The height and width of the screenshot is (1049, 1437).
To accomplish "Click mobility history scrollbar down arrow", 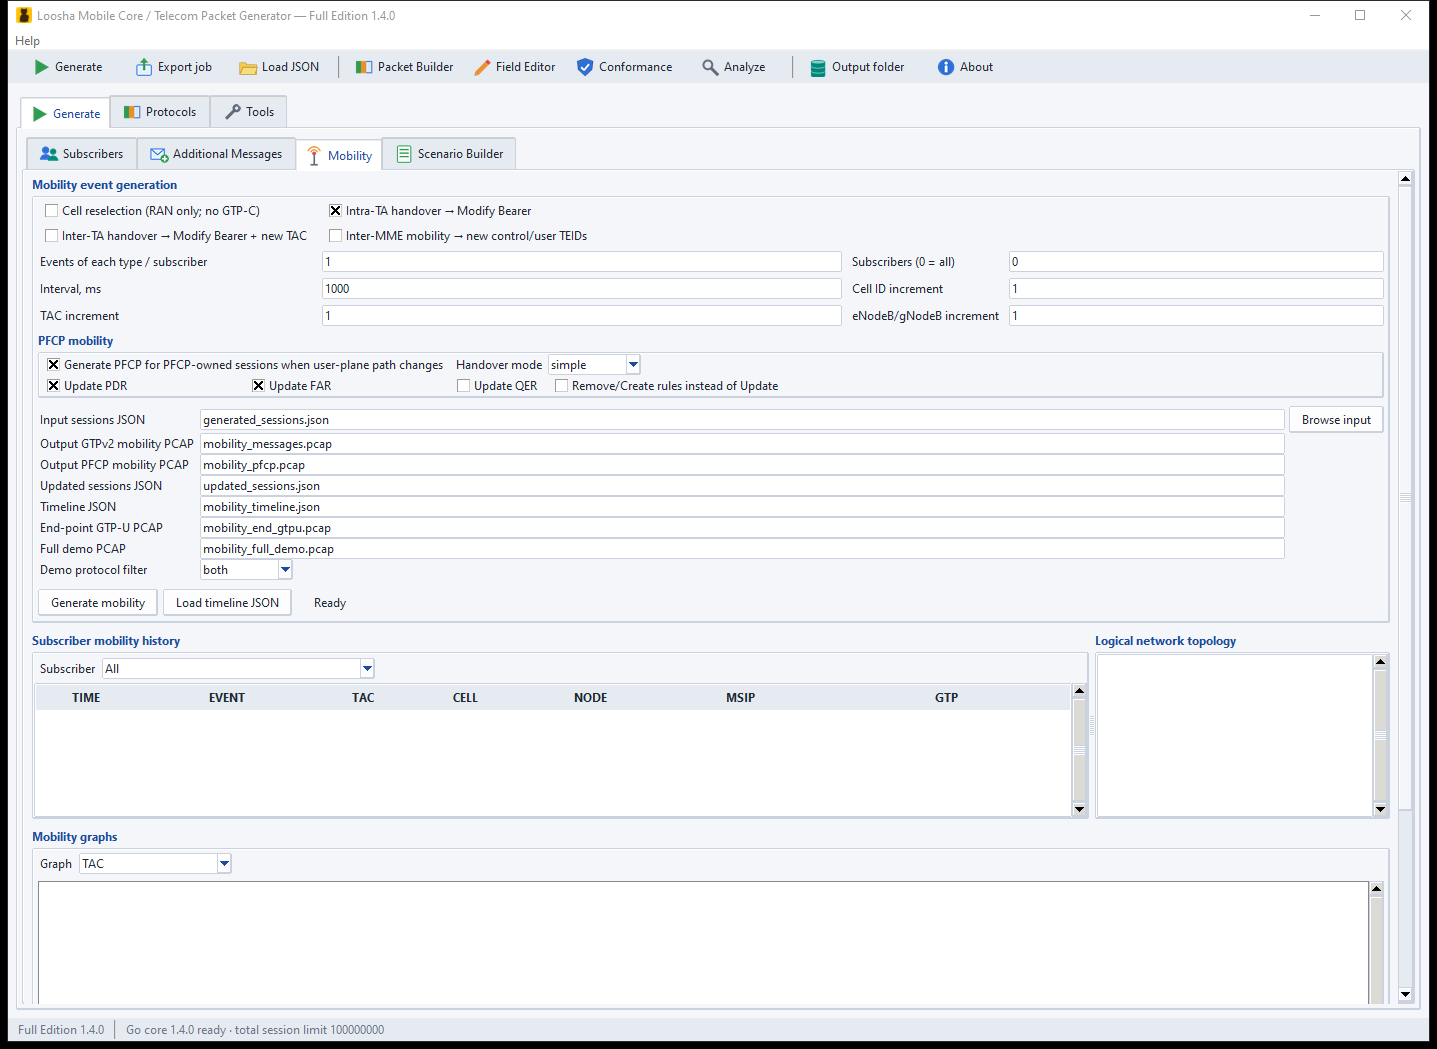I will (1079, 809).
